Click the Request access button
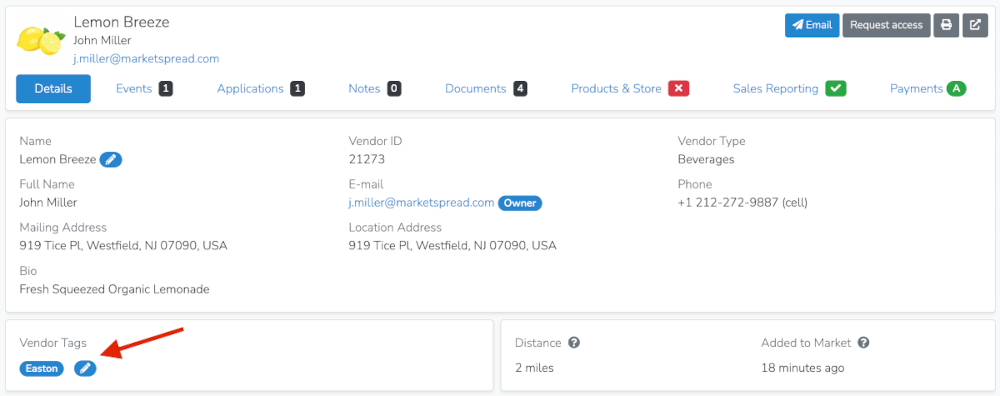This screenshot has width=1000, height=396. point(886,26)
